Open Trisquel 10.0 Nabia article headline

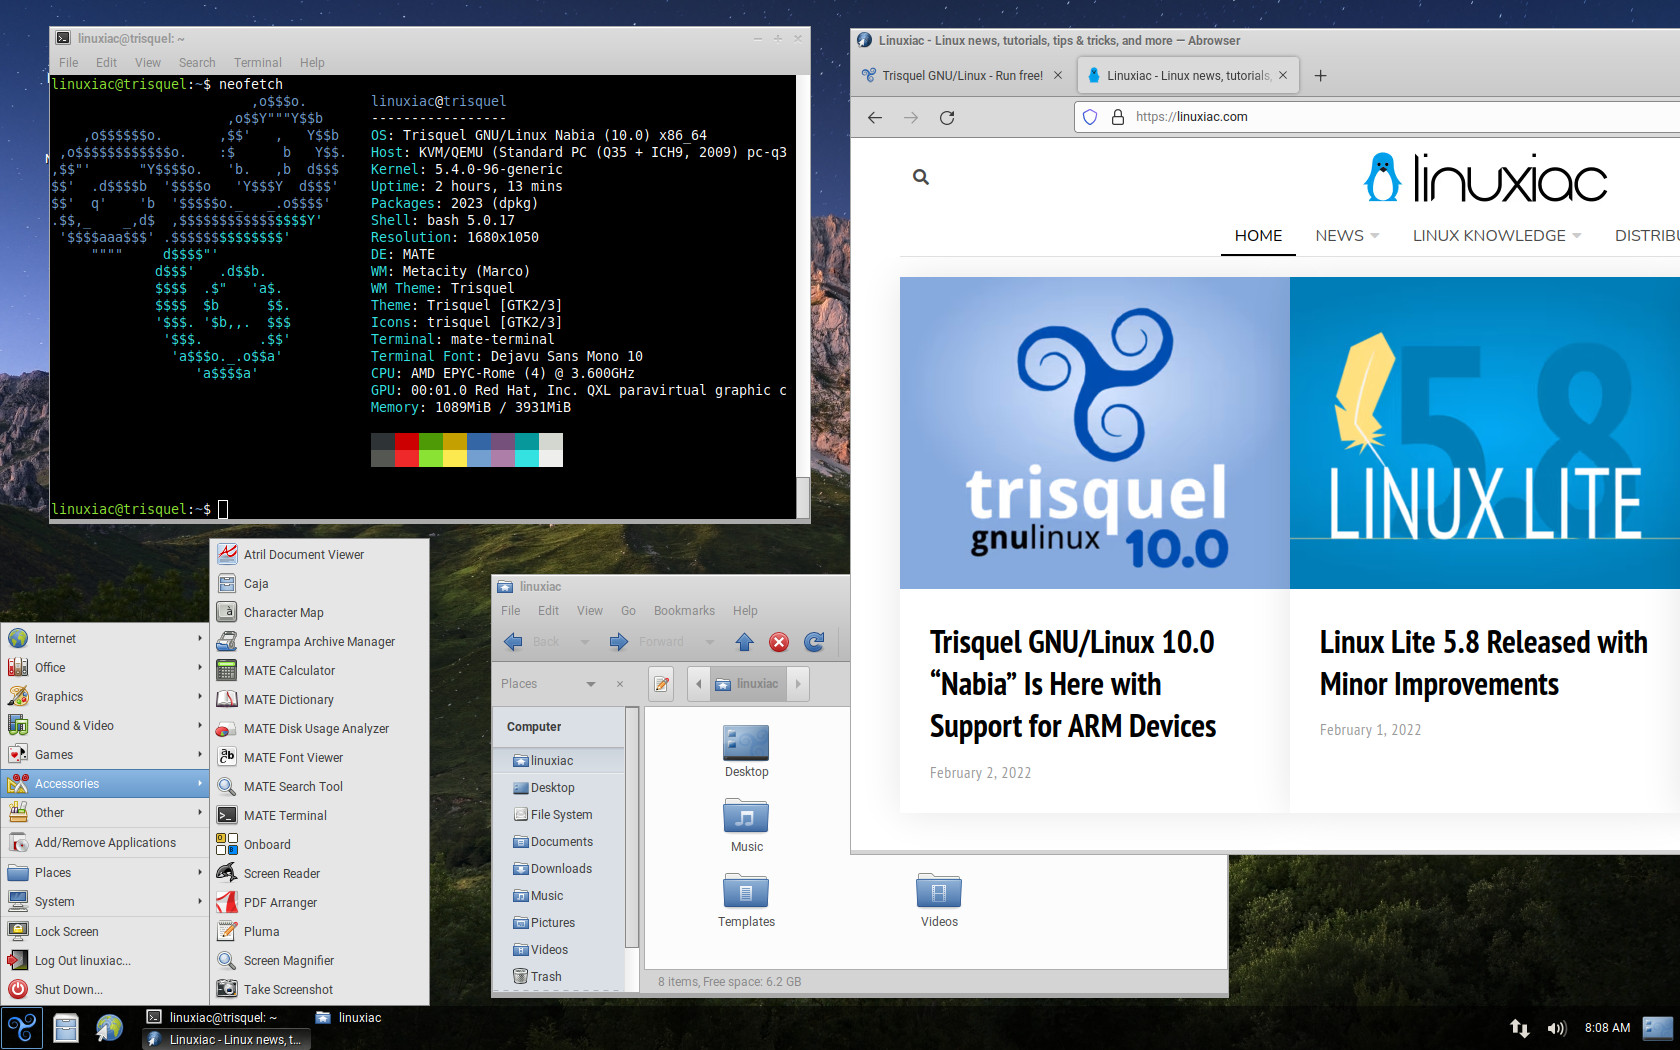(x=1073, y=684)
